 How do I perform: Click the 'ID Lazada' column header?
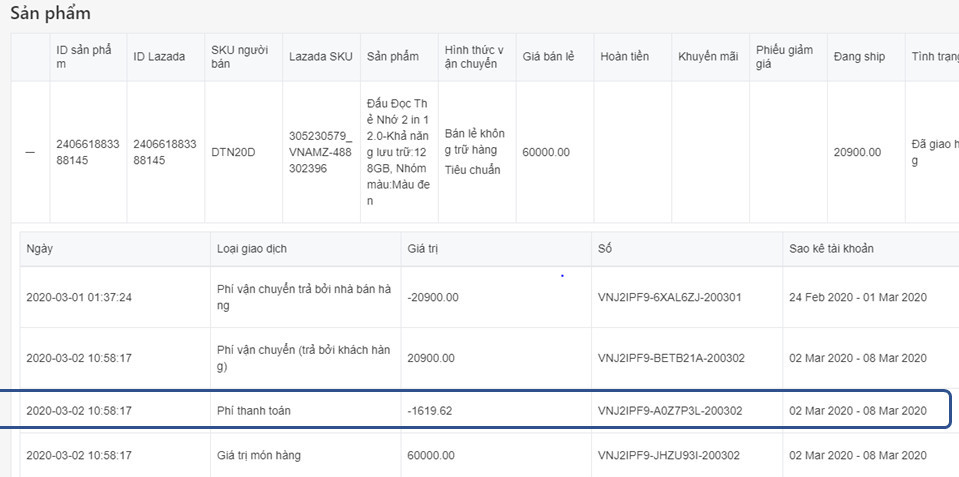pos(159,57)
